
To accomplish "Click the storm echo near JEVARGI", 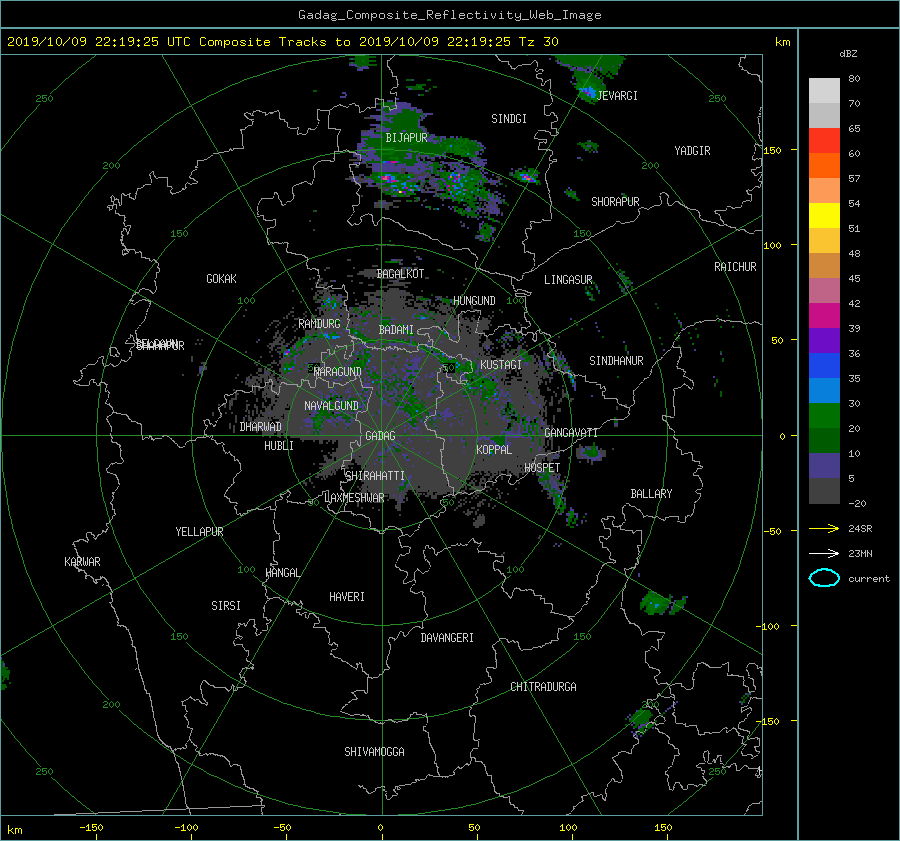I will (587, 92).
